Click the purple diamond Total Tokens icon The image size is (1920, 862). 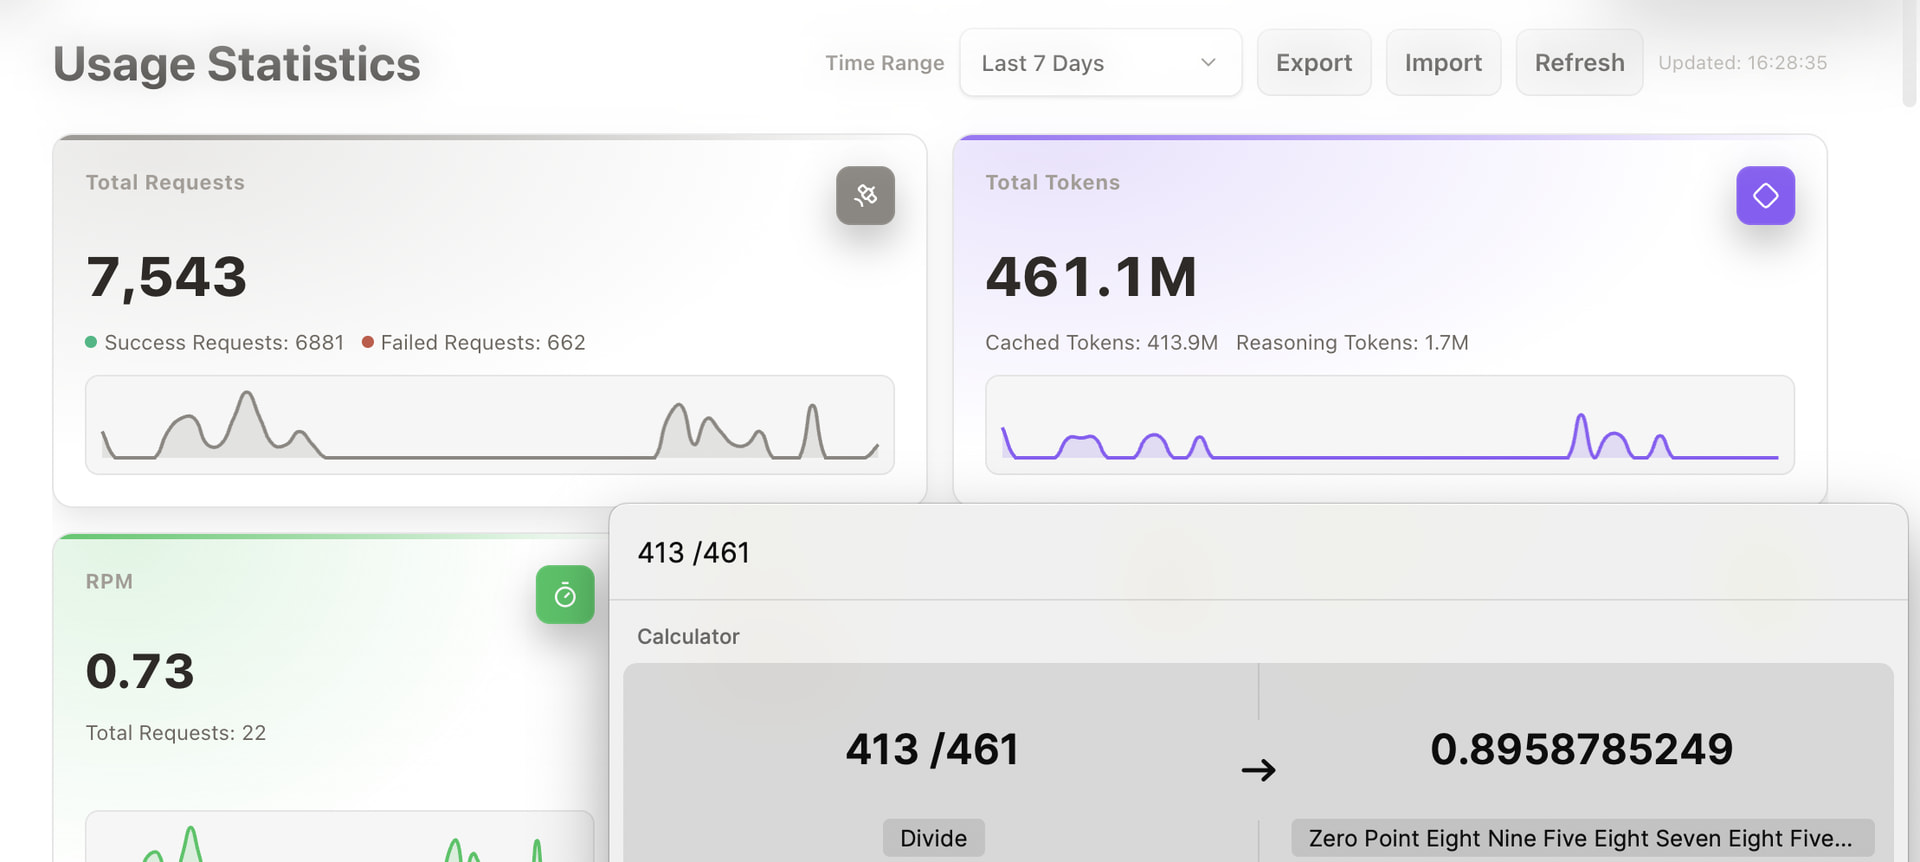[1765, 195]
